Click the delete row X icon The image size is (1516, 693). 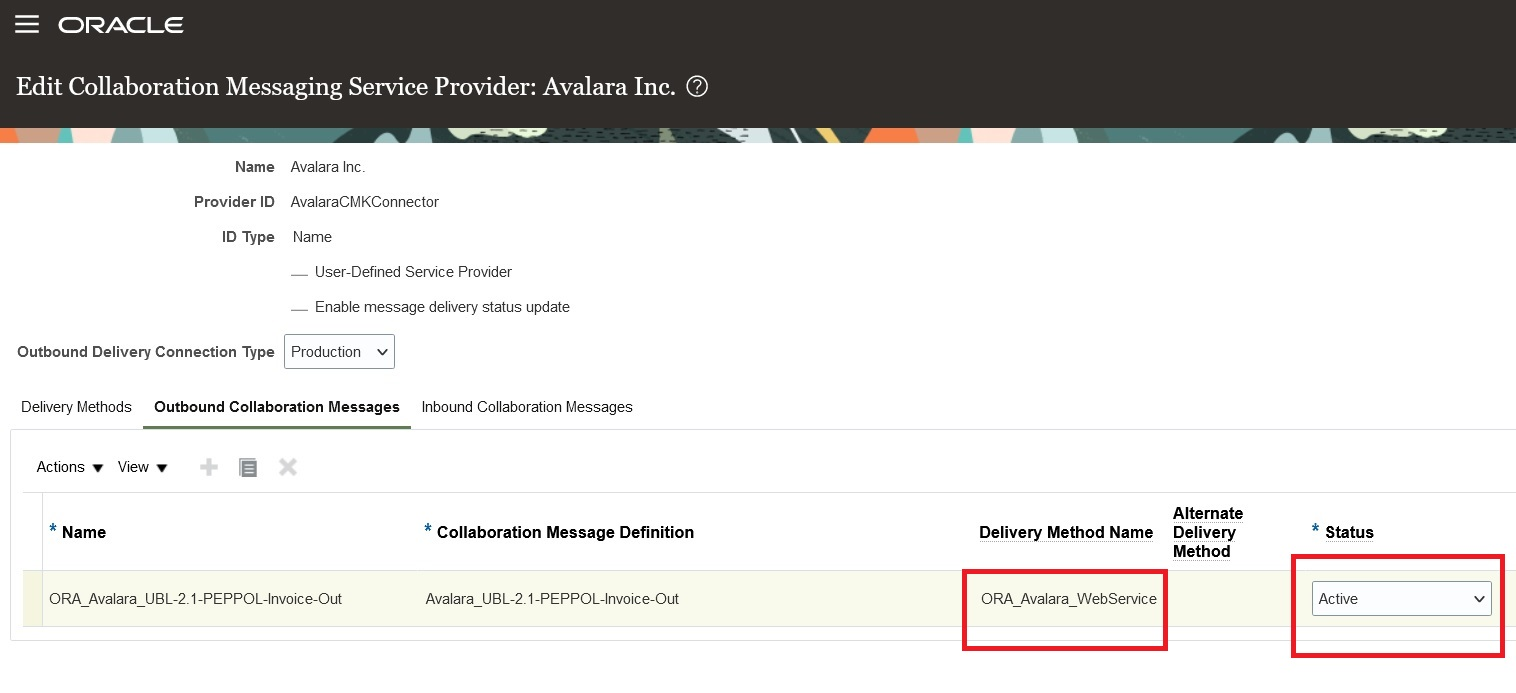point(288,467)
